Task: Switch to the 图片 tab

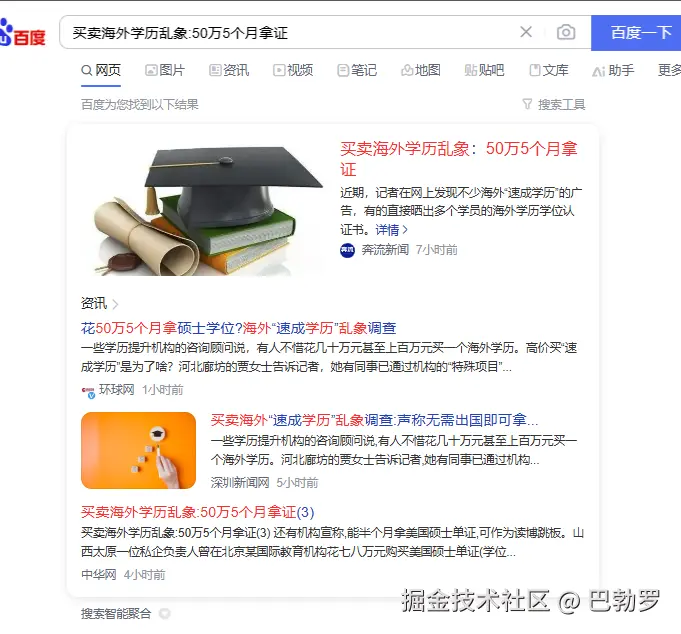Action: 165,70
